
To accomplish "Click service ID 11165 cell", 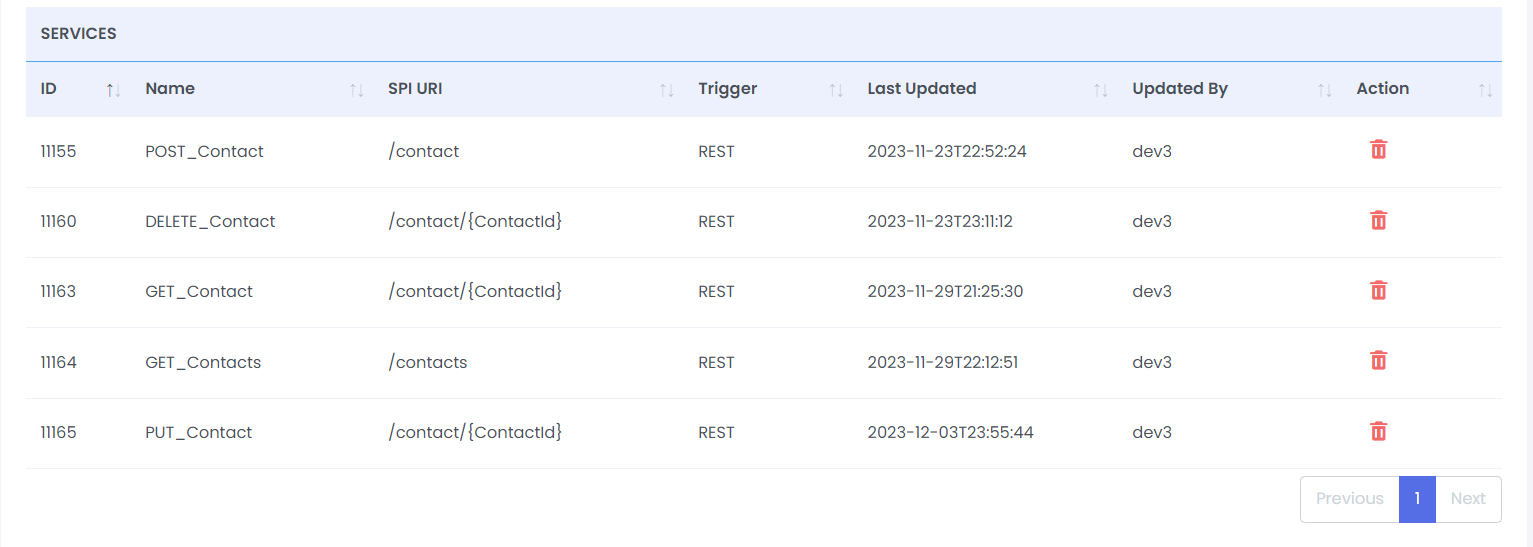I will (58, 433).
